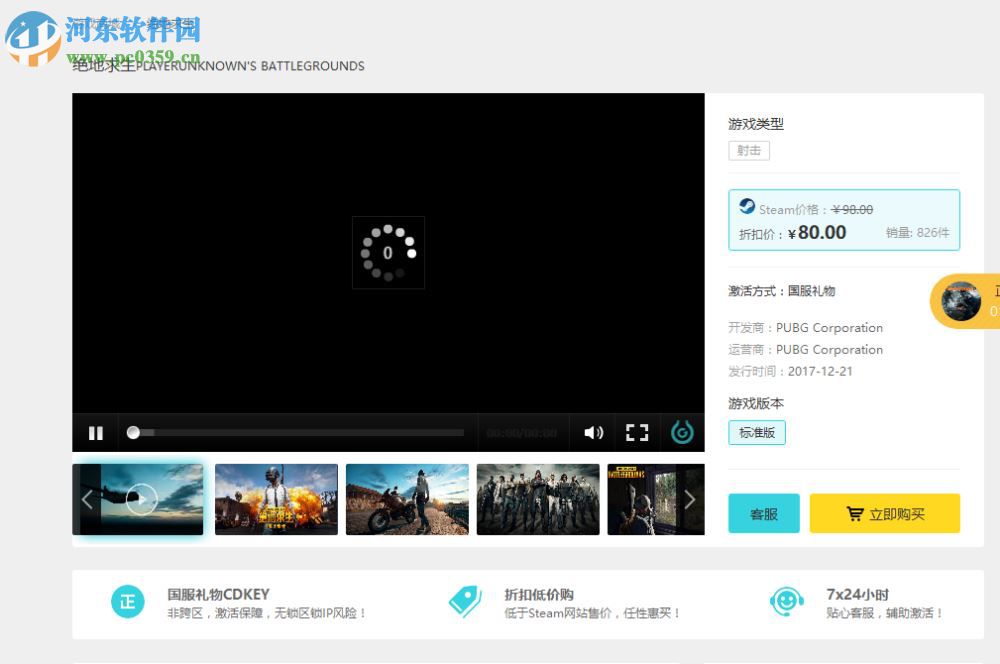Expand the next set of video thumbnails
The image size is (1000, 664).
pyautogui.click(x=690, y=499)
